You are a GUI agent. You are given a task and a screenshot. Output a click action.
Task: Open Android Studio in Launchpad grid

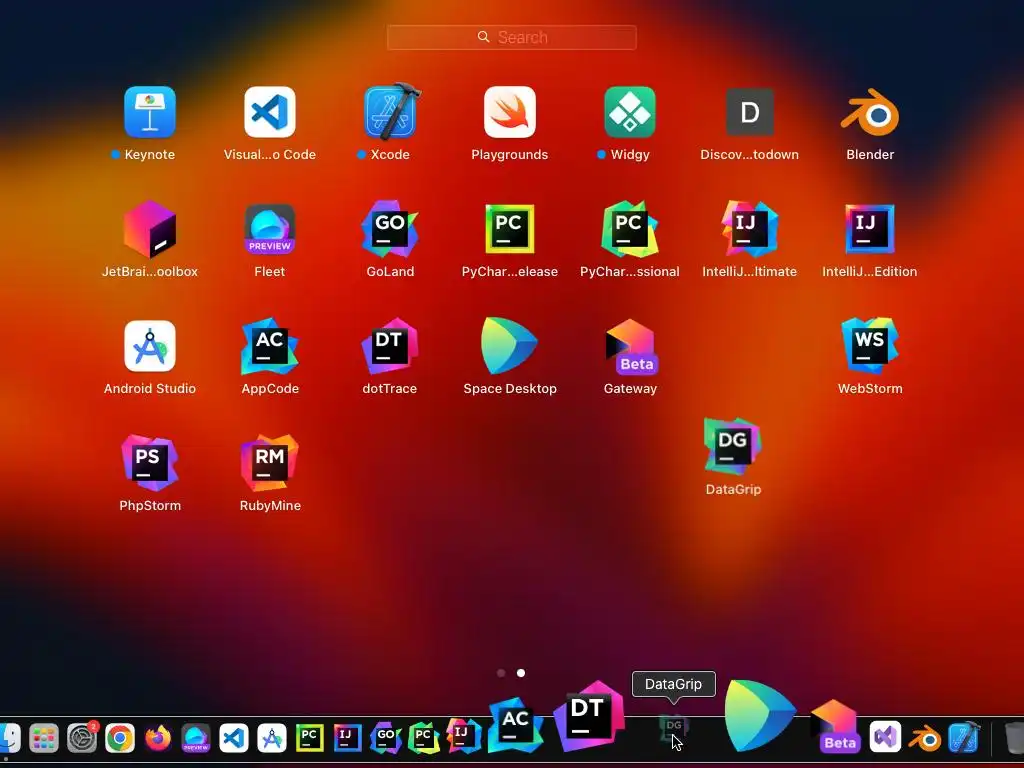coord(150,346)
